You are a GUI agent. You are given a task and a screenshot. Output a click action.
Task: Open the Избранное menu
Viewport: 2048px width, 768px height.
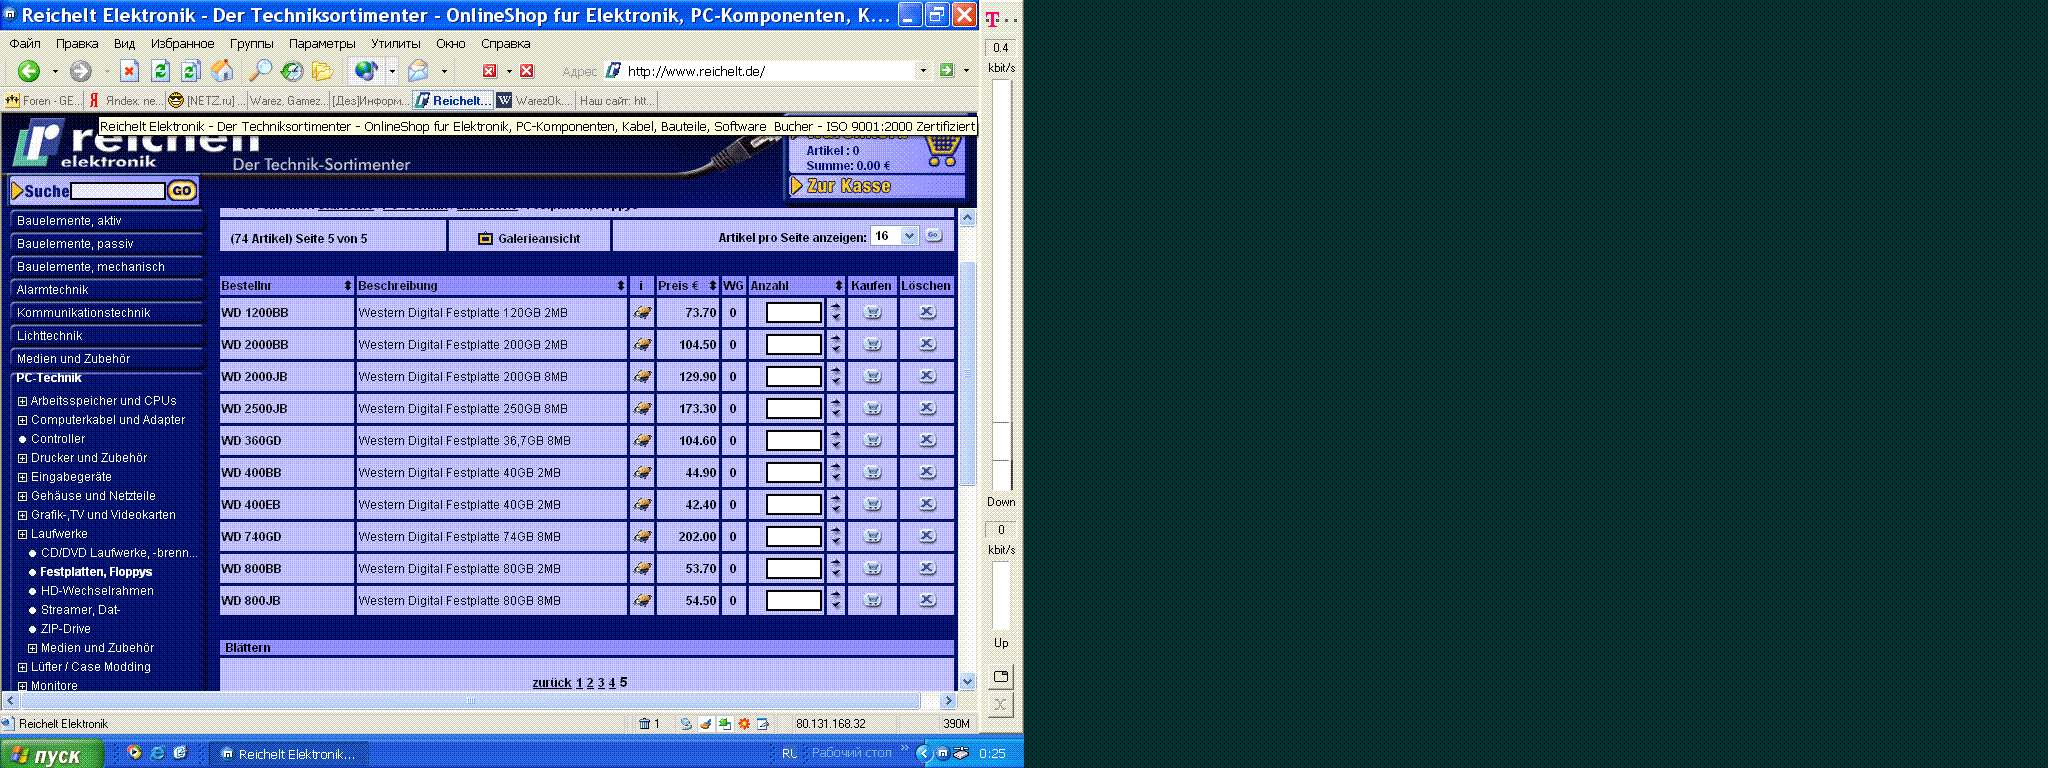pyautogui.click(x=182, y=44)
